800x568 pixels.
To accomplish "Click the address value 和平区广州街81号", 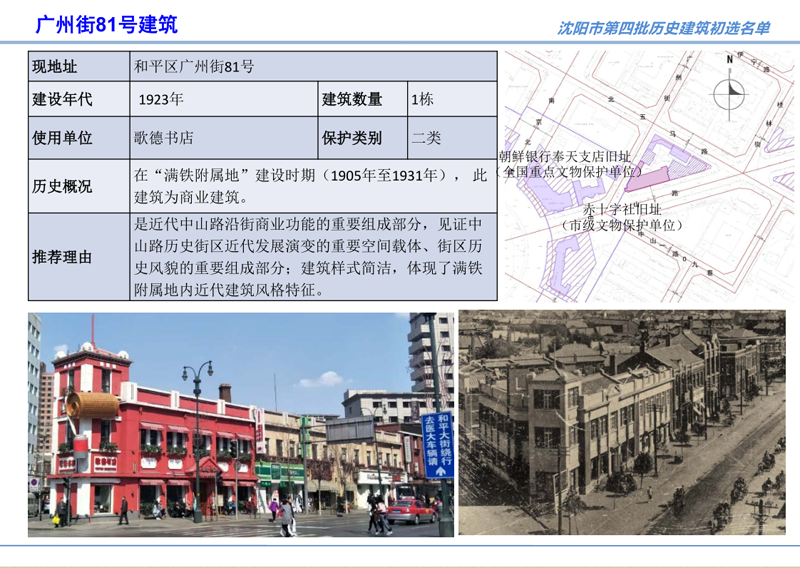I will click(x=194, y=67).
